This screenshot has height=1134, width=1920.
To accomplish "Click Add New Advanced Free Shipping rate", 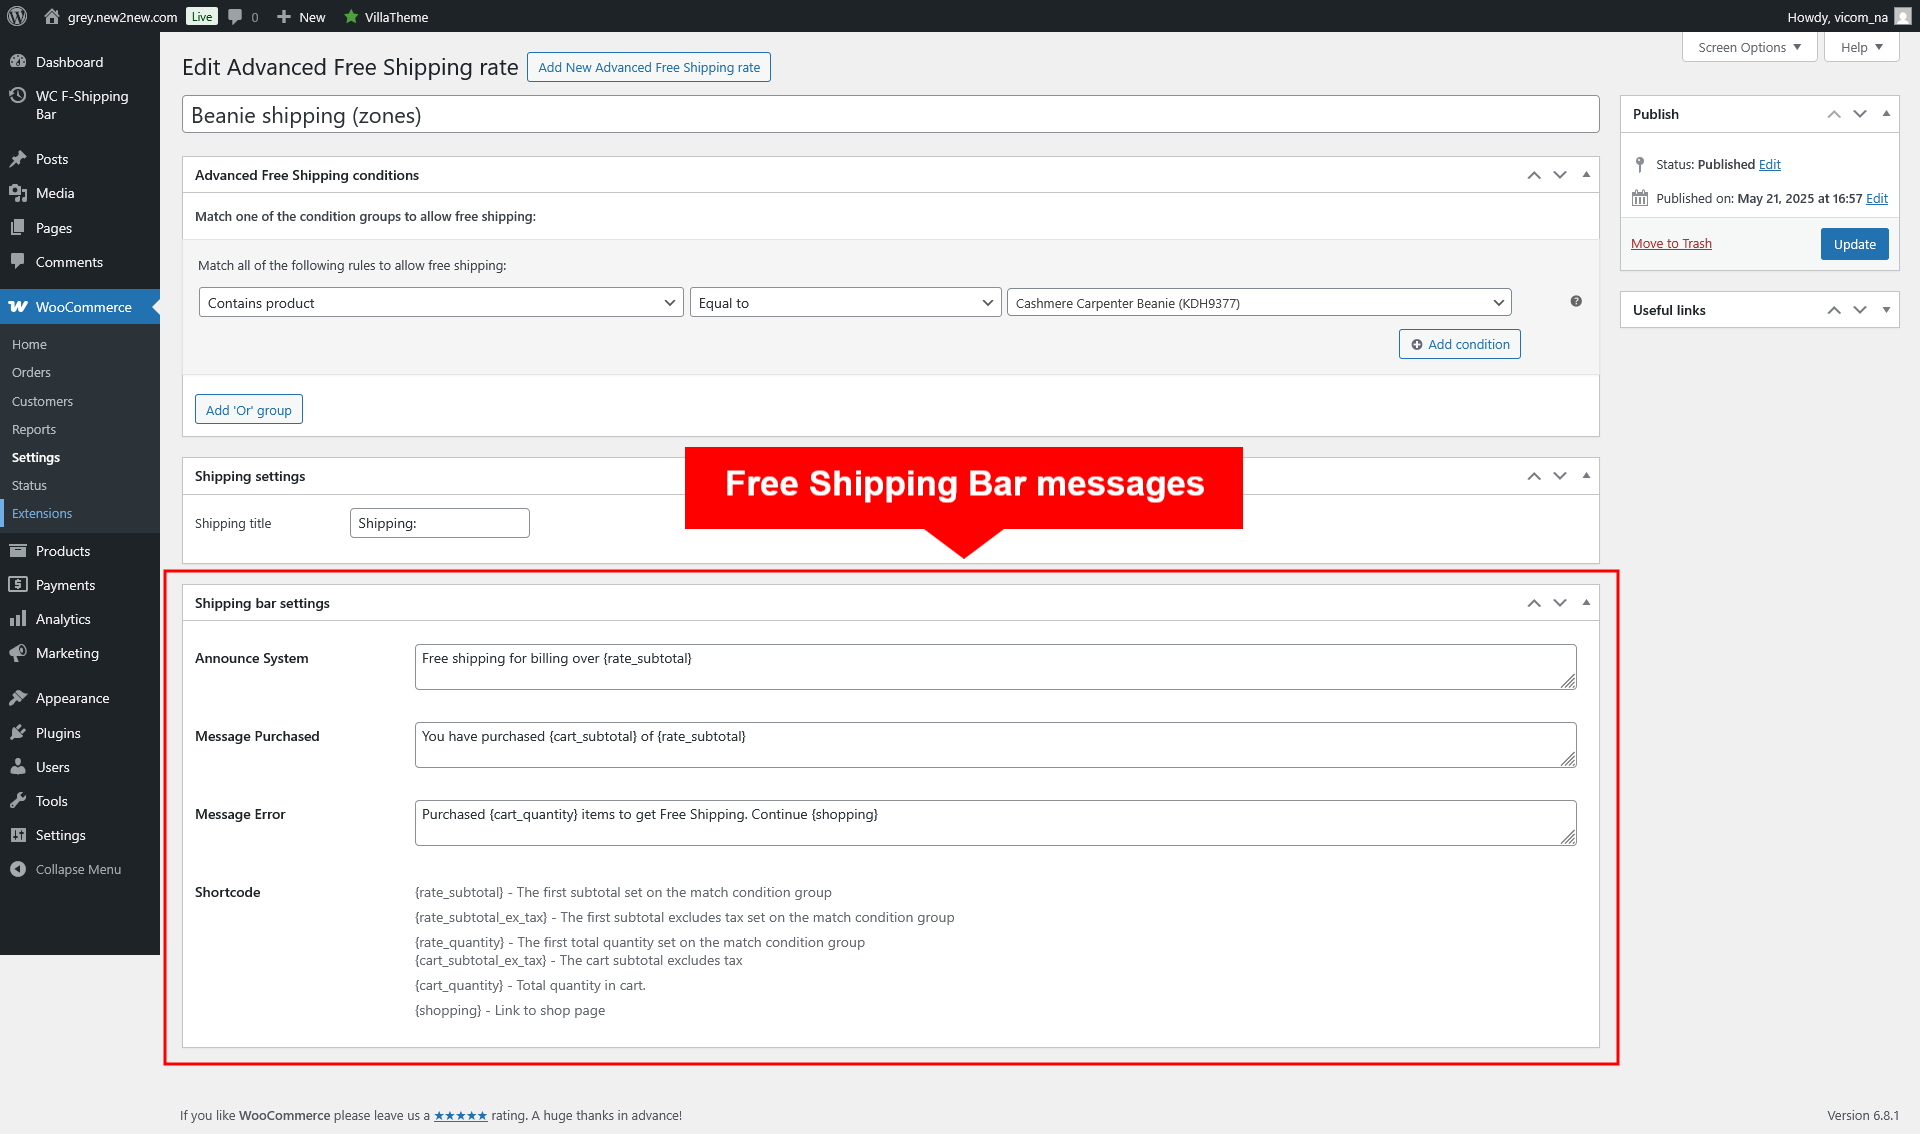I will click(649, 67).
